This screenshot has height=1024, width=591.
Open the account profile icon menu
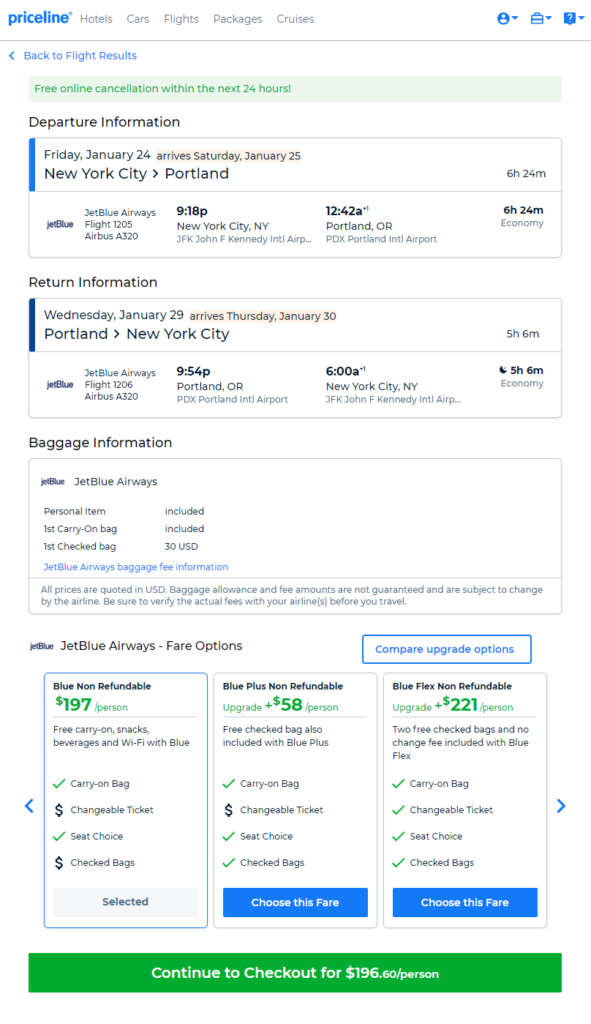pos(507,19)
